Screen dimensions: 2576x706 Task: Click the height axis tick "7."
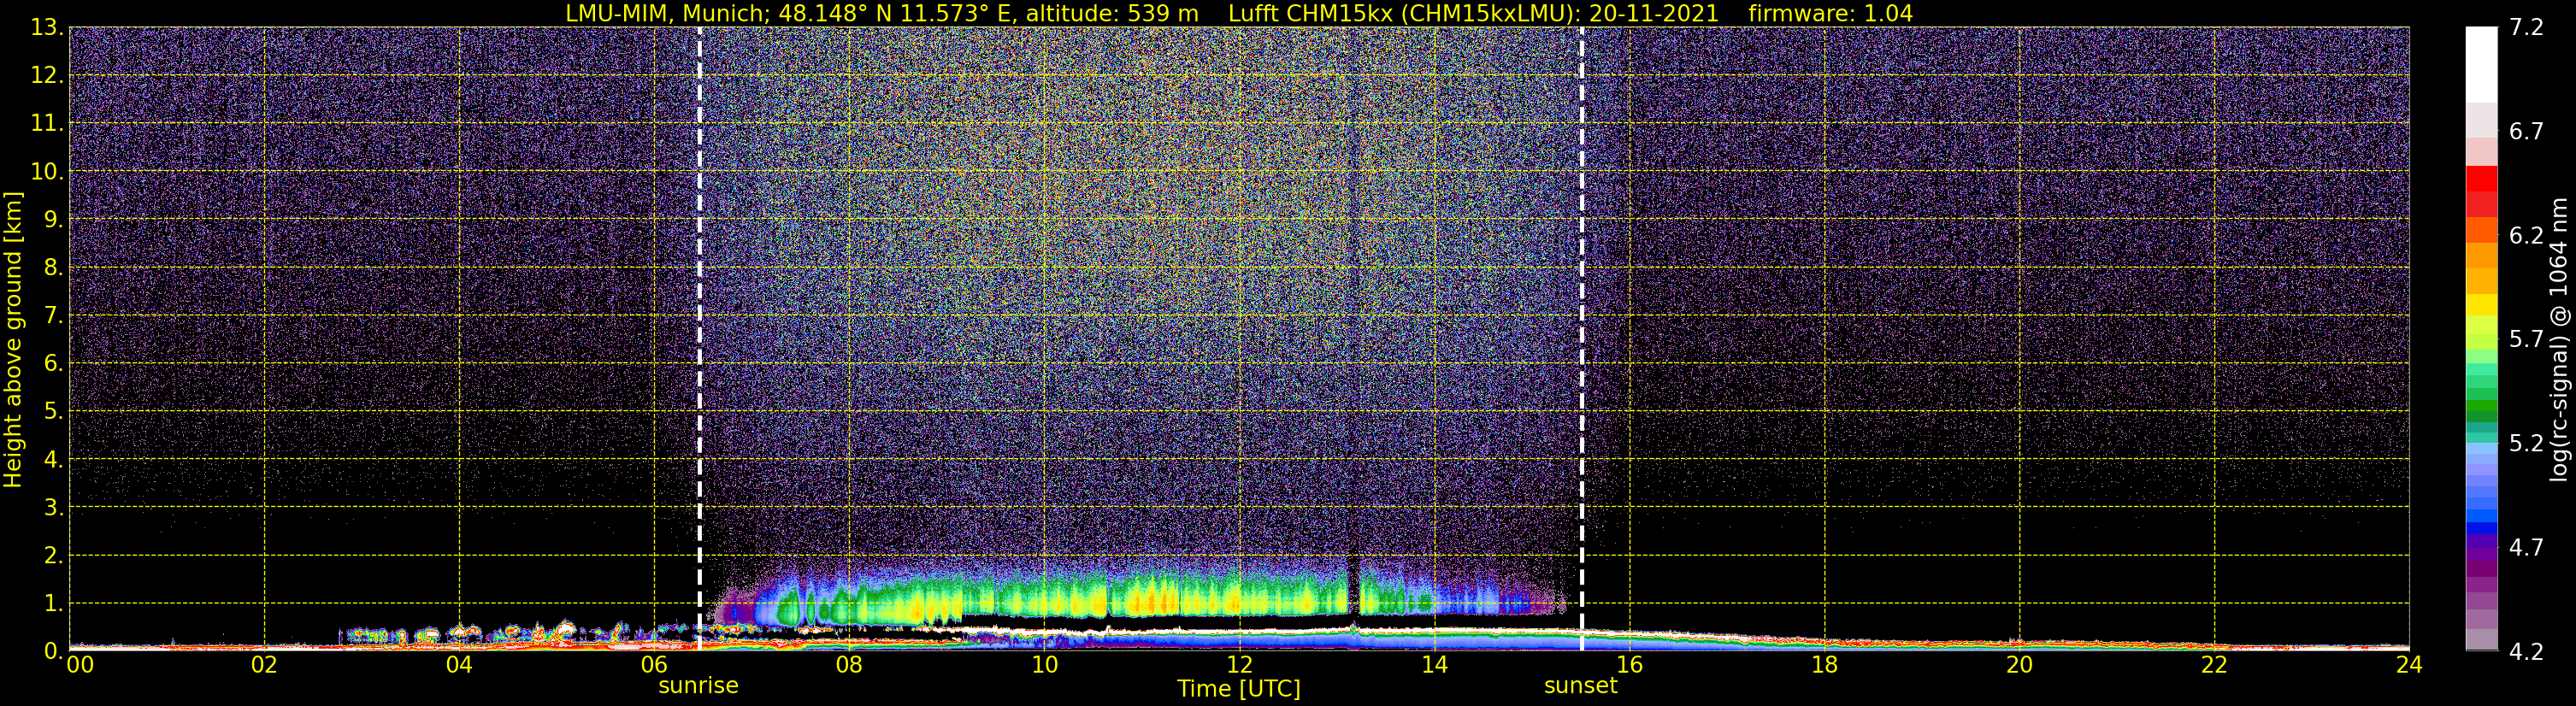(53, 315)
